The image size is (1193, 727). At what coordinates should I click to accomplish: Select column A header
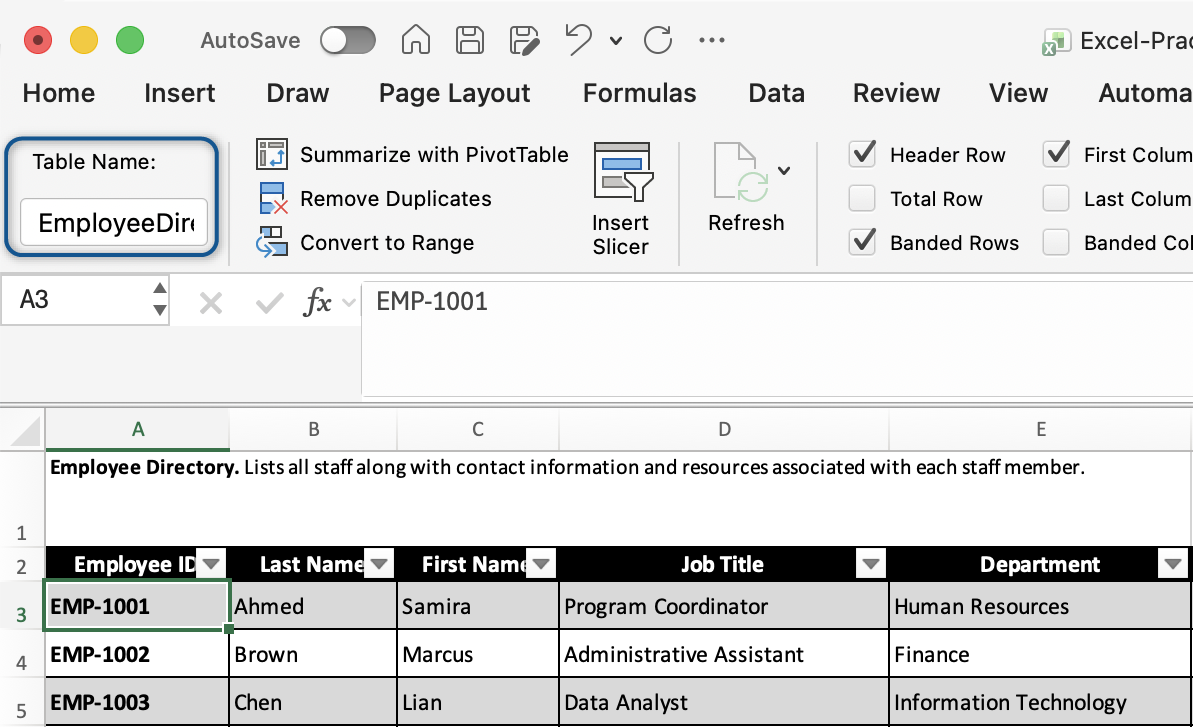coord(138,430)
